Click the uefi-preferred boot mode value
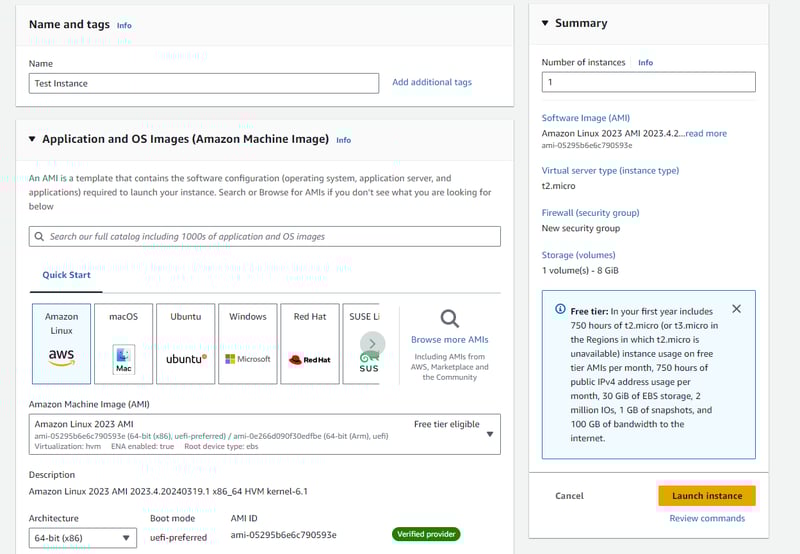 coord(179,538)
